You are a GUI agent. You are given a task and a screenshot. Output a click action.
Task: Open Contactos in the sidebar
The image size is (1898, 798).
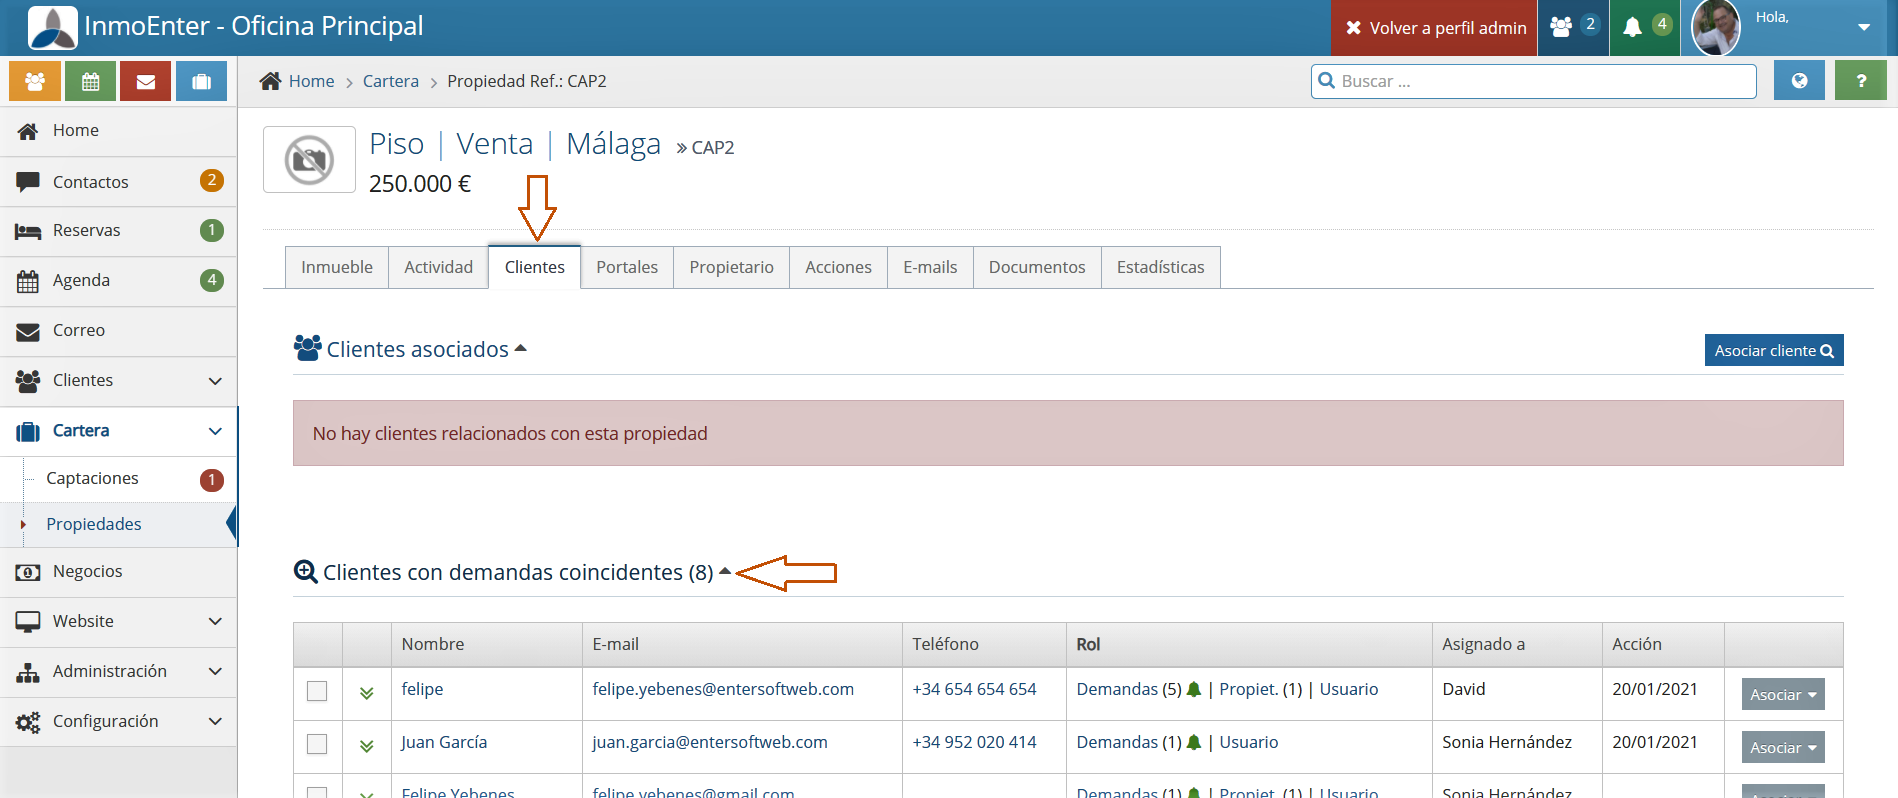(119, 182)
